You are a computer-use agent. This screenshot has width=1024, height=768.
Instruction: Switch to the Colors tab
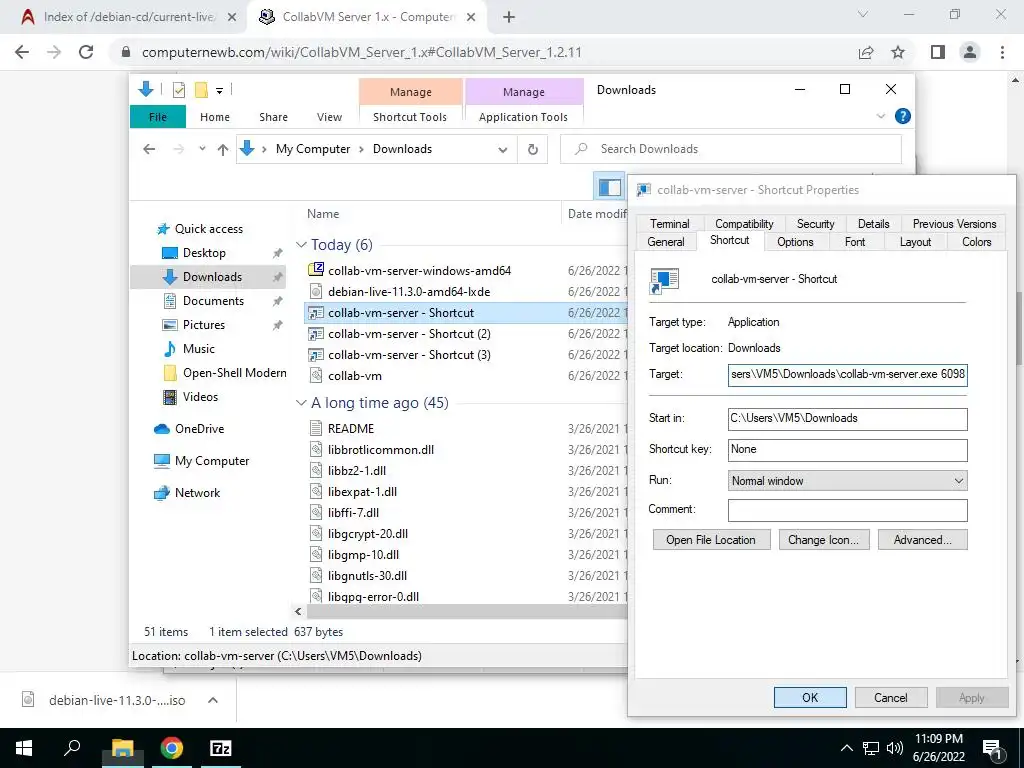(x=976, y=242)
